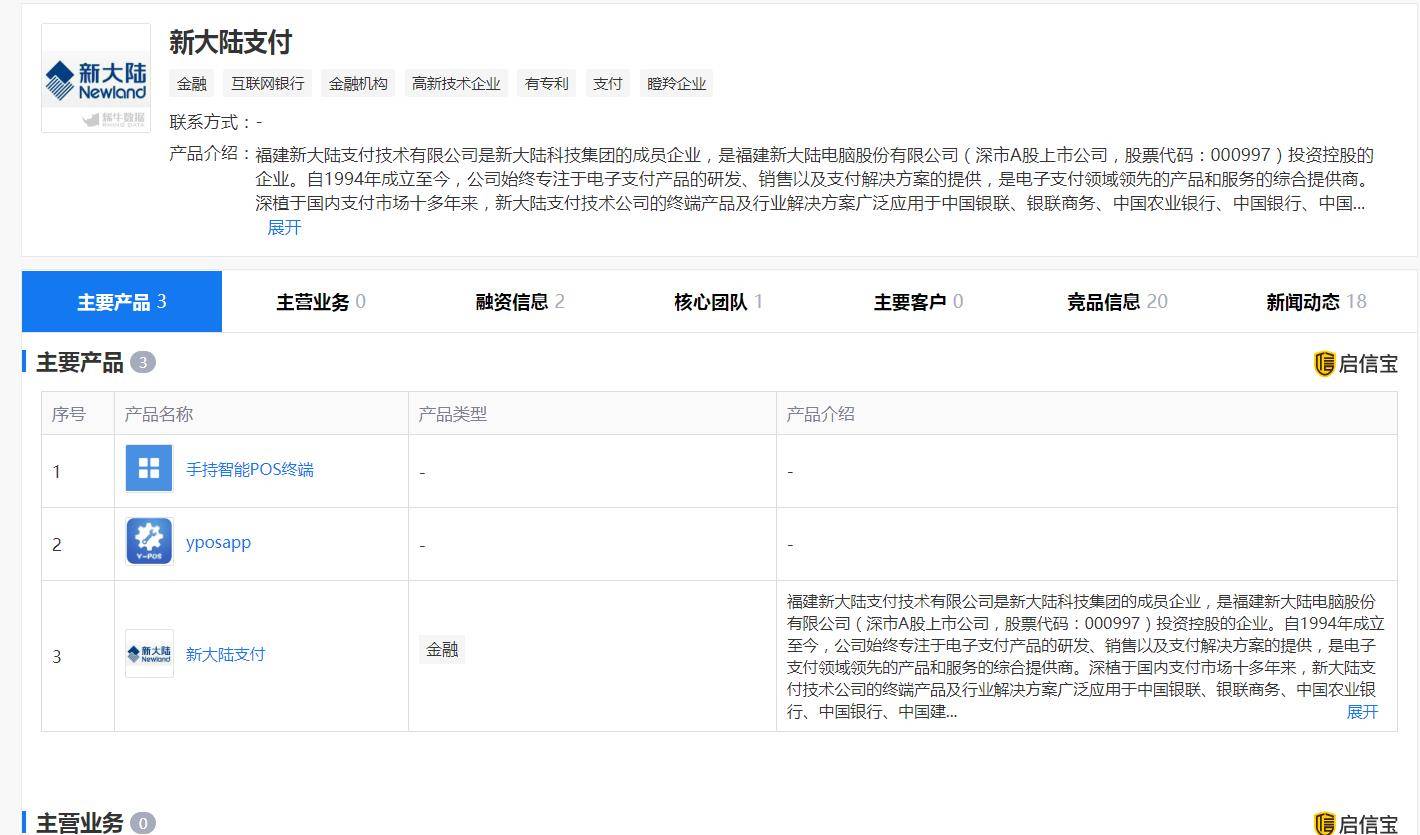This screenshot has height=835, width=1420.
Task: Open the 手持智能POS终端 product link
Action: coord(250,469)
